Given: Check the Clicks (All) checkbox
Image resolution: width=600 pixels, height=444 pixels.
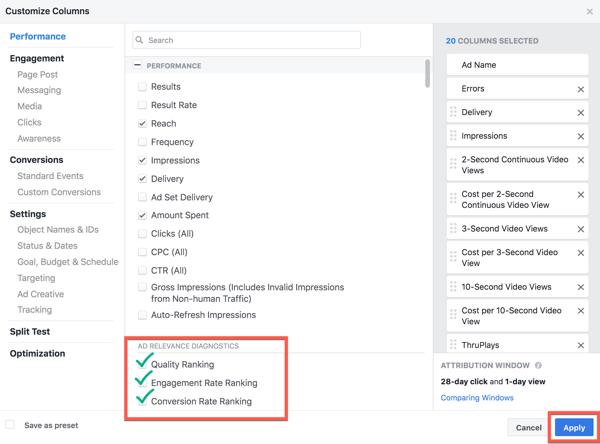Looking at the screenshot, I should tap(142, 233).
